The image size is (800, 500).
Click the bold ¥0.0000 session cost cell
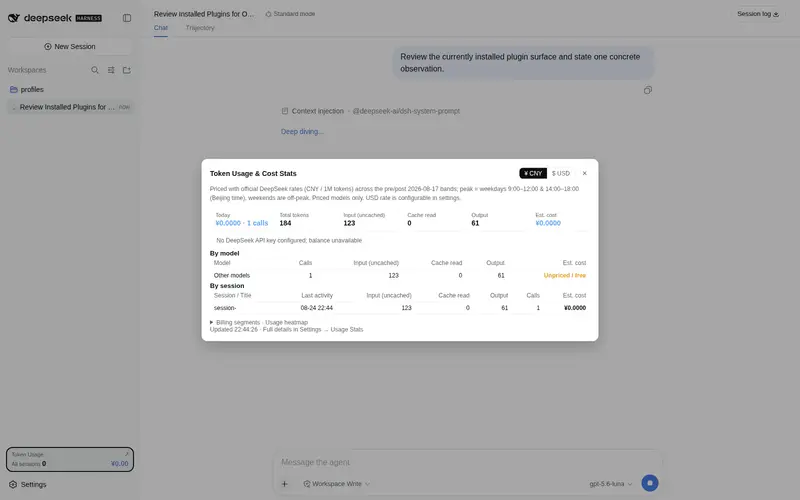click(x=574, y=308)
